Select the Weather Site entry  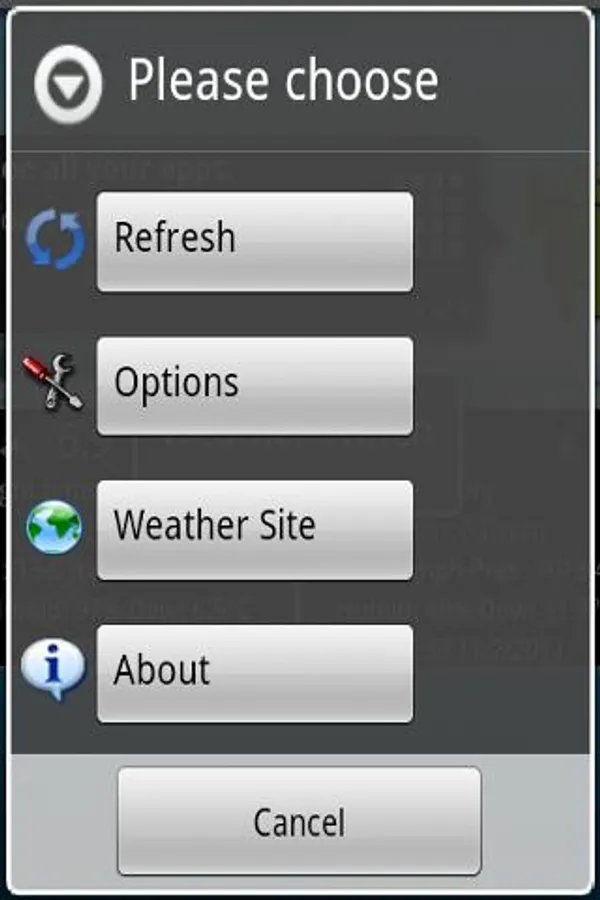tap(255, 530)
